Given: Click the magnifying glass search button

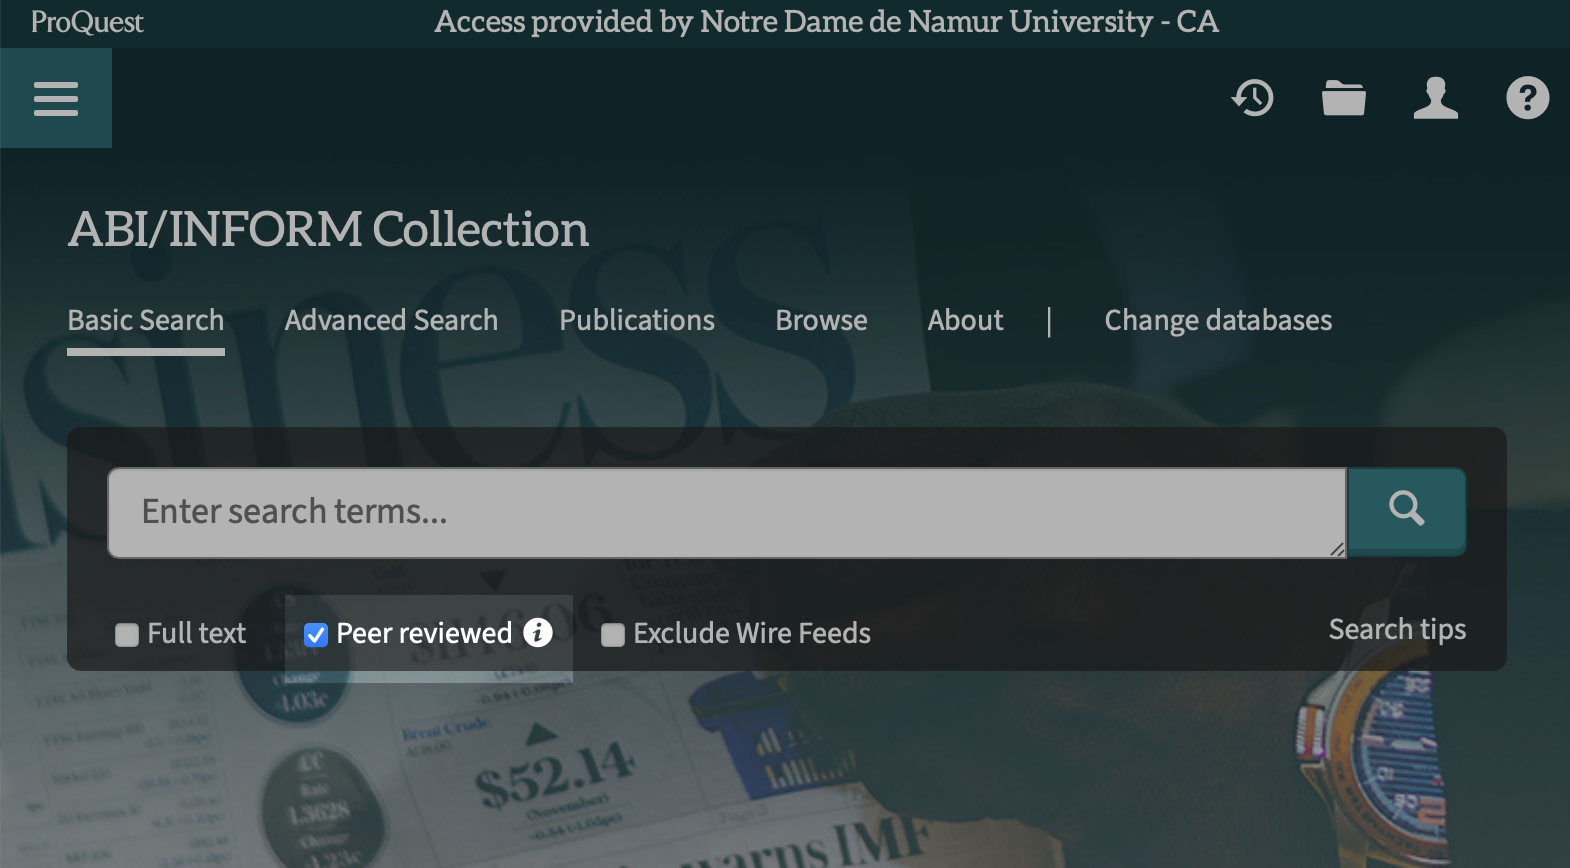Looking at the screenshot, I should [1406, 510].
